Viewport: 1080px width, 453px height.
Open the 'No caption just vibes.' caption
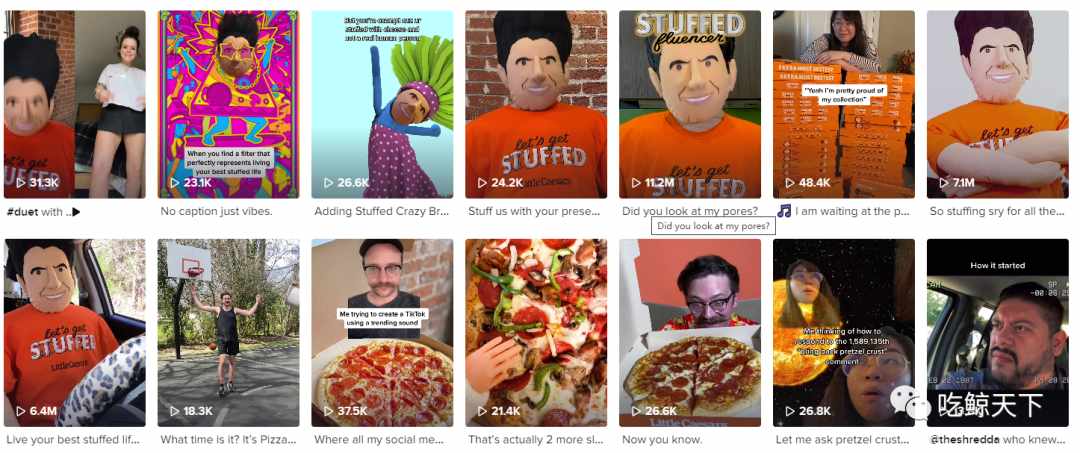pyautogui.click(x=216, y=211)
